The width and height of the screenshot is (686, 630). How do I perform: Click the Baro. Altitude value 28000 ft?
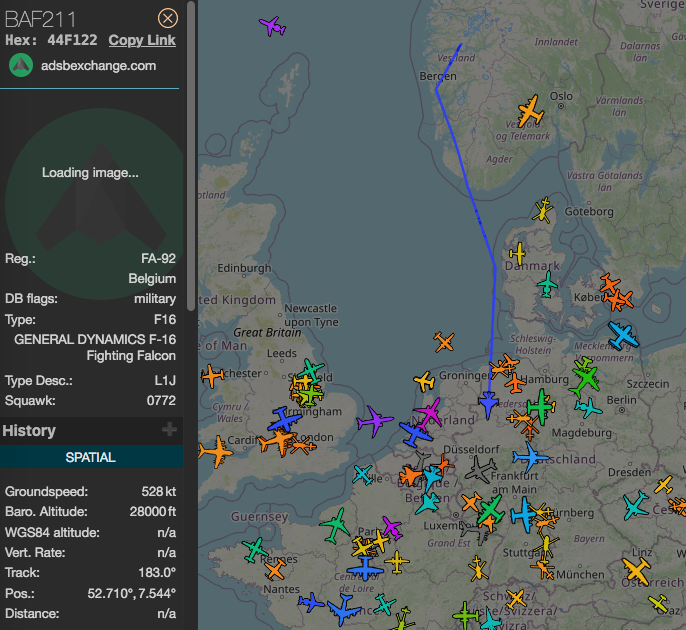[x=153, y=511]
